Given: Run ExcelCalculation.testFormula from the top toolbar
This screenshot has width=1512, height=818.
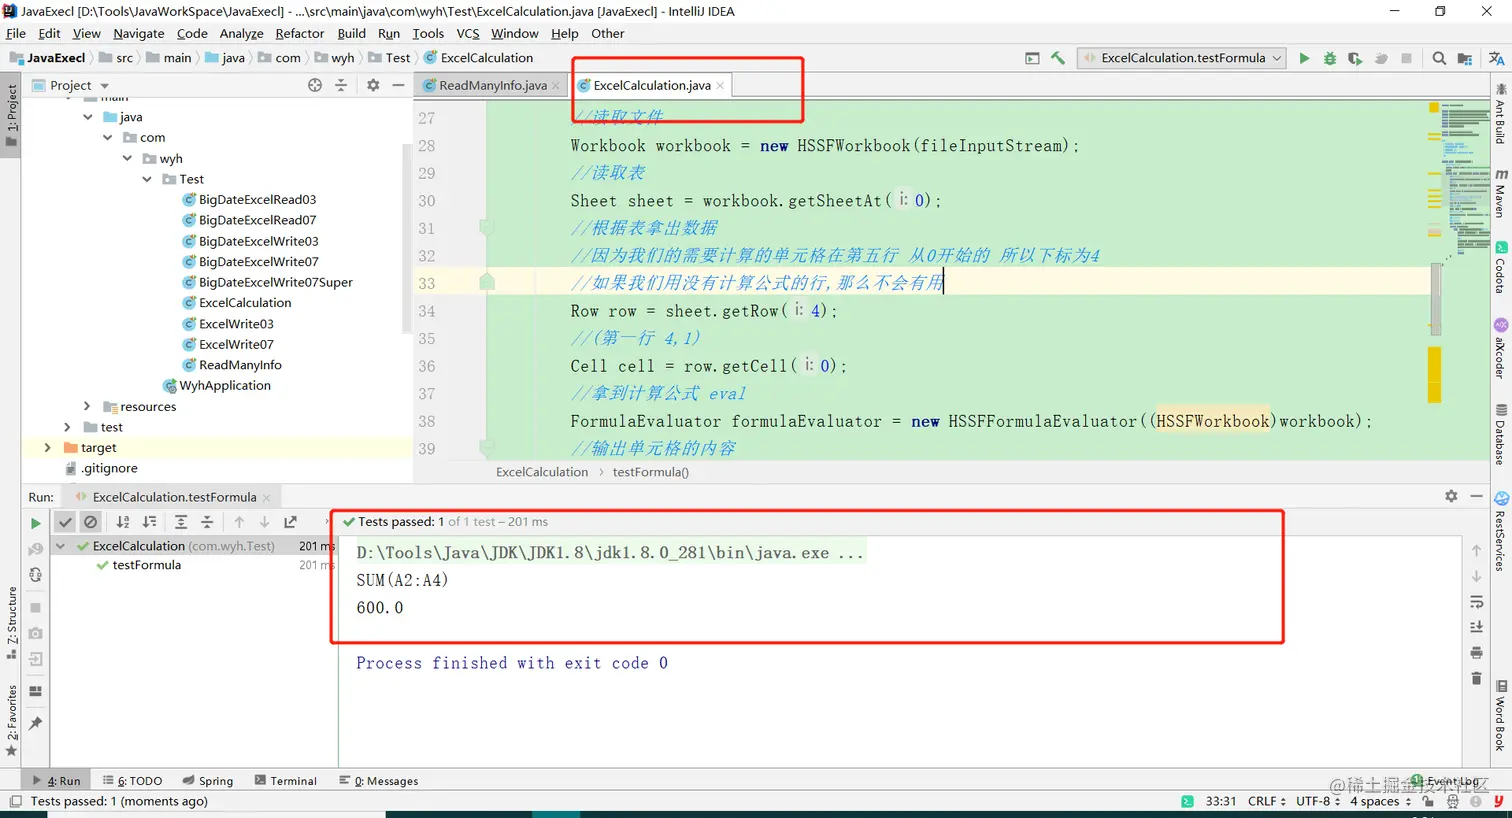Looking at the screenshot, I should pyautogui.click(x=1304, y=58).
